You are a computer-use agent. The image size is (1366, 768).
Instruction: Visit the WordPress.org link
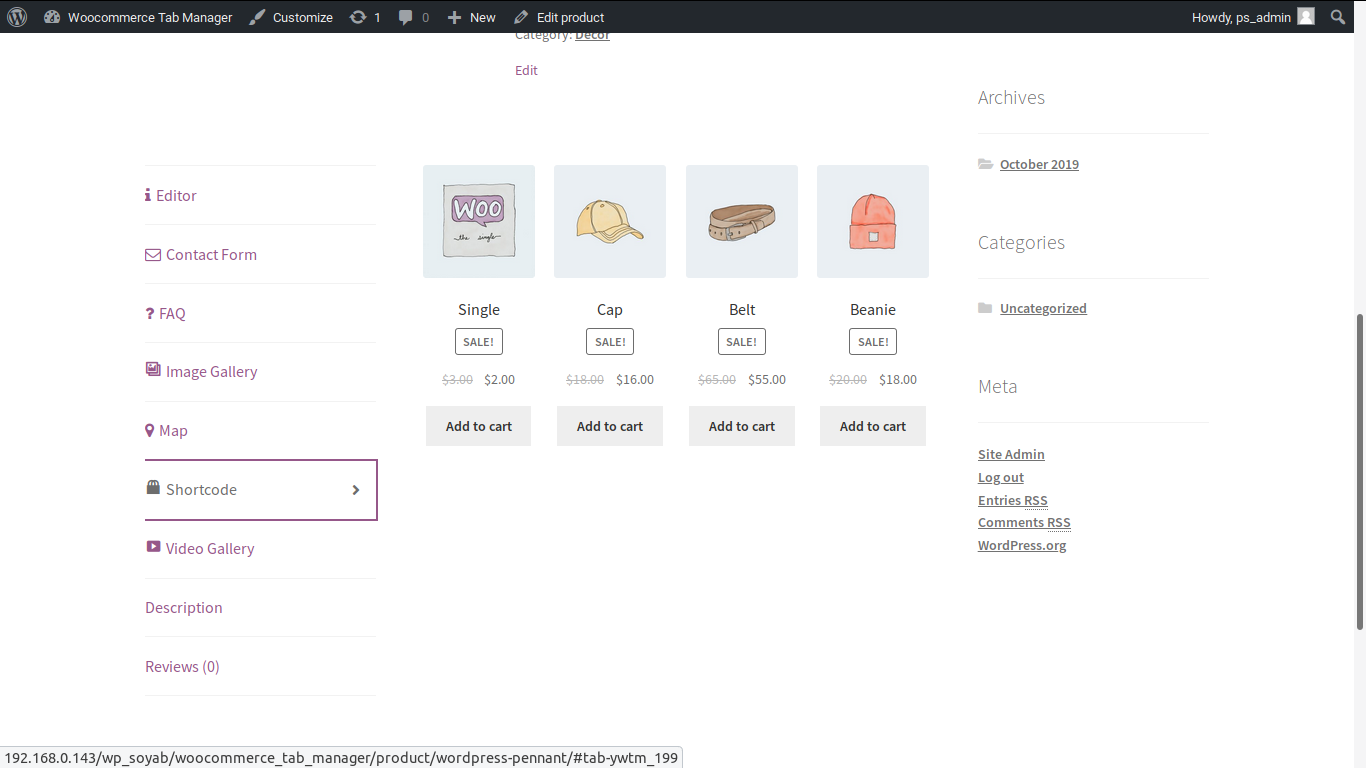click(x=1022, y=545)
